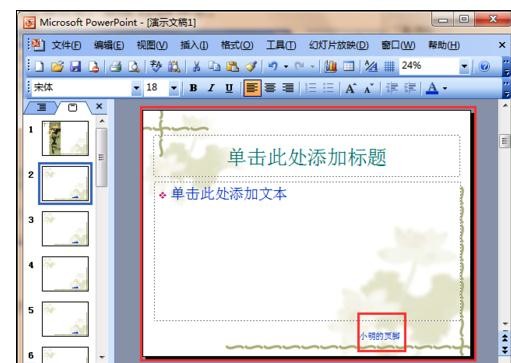This screenshot has width=511, height=363.
Task: Expand standard toolbar options chevron
Action: (507, 68)
